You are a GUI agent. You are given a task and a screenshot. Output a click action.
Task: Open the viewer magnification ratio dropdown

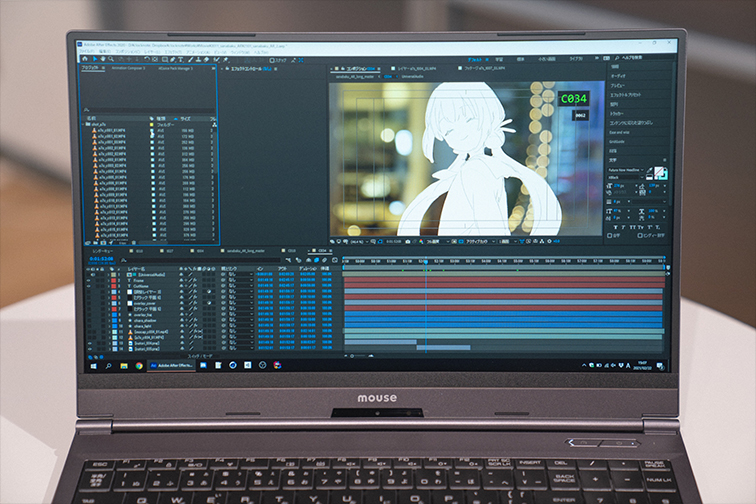coord(358,241)
